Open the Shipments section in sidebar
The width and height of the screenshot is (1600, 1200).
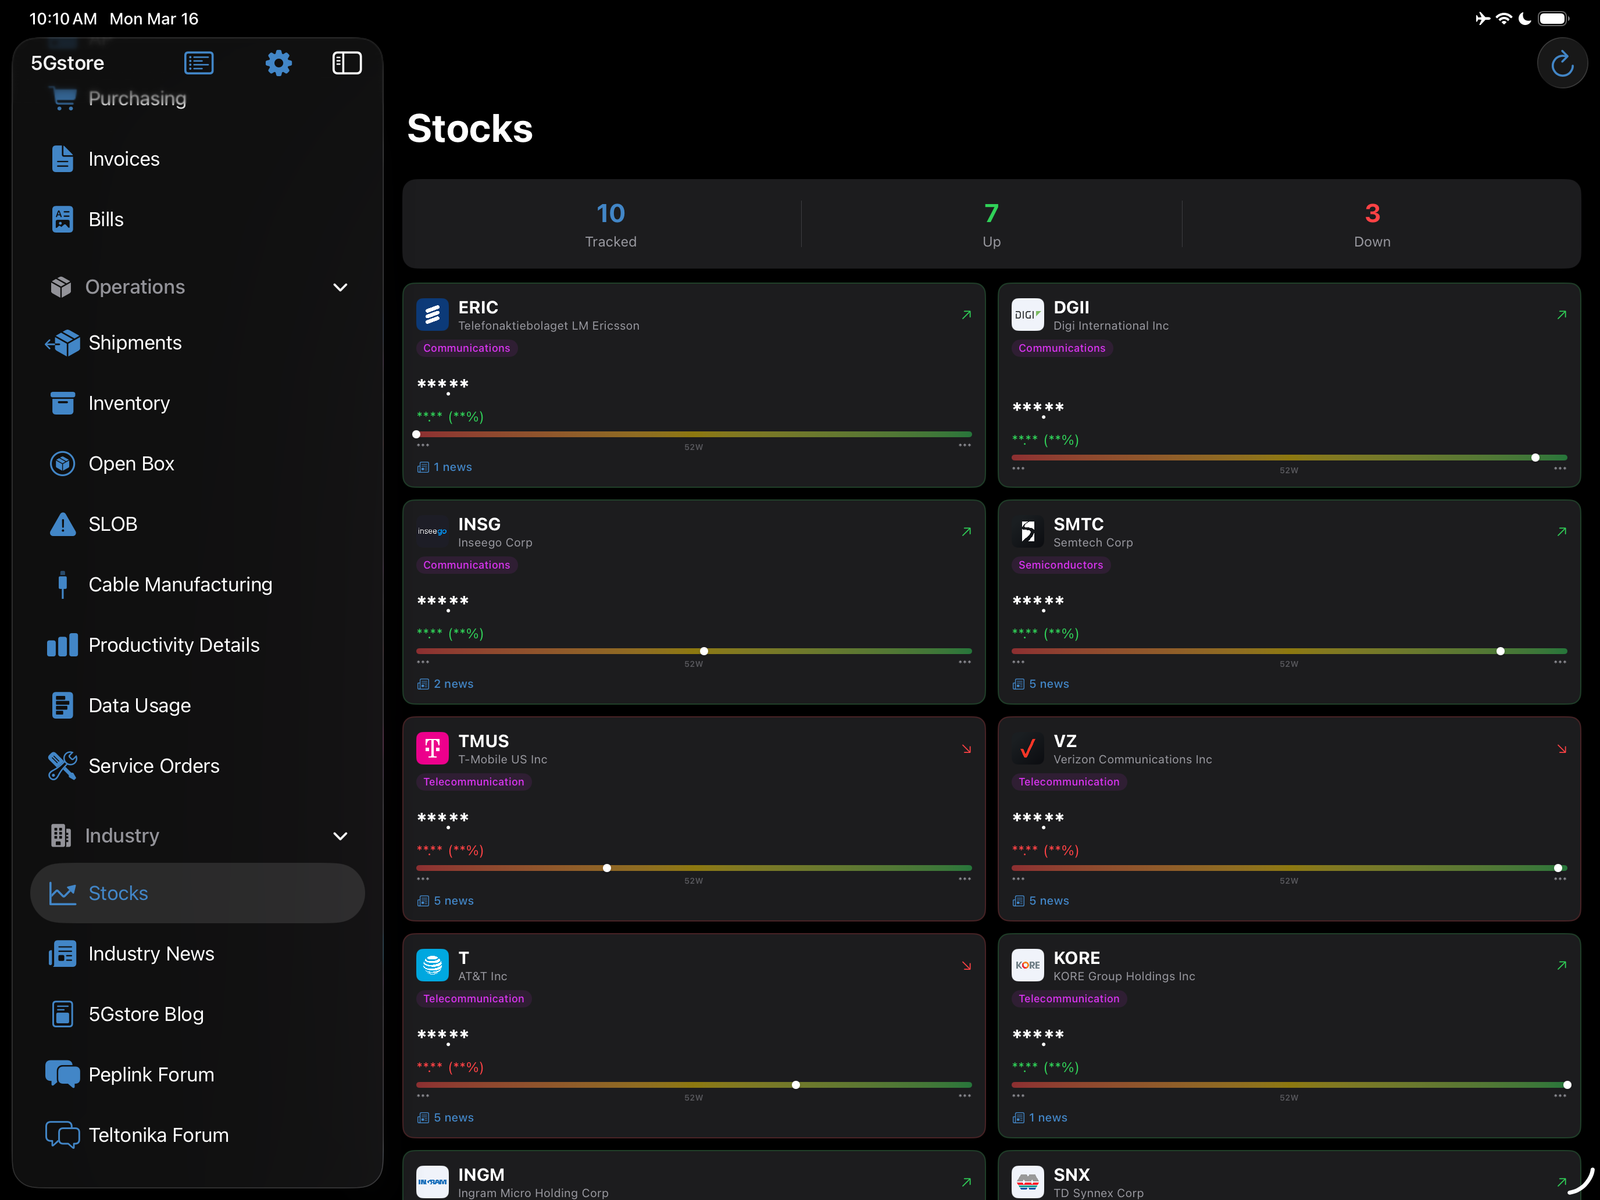pyautogui.click(x=135, y=342)
